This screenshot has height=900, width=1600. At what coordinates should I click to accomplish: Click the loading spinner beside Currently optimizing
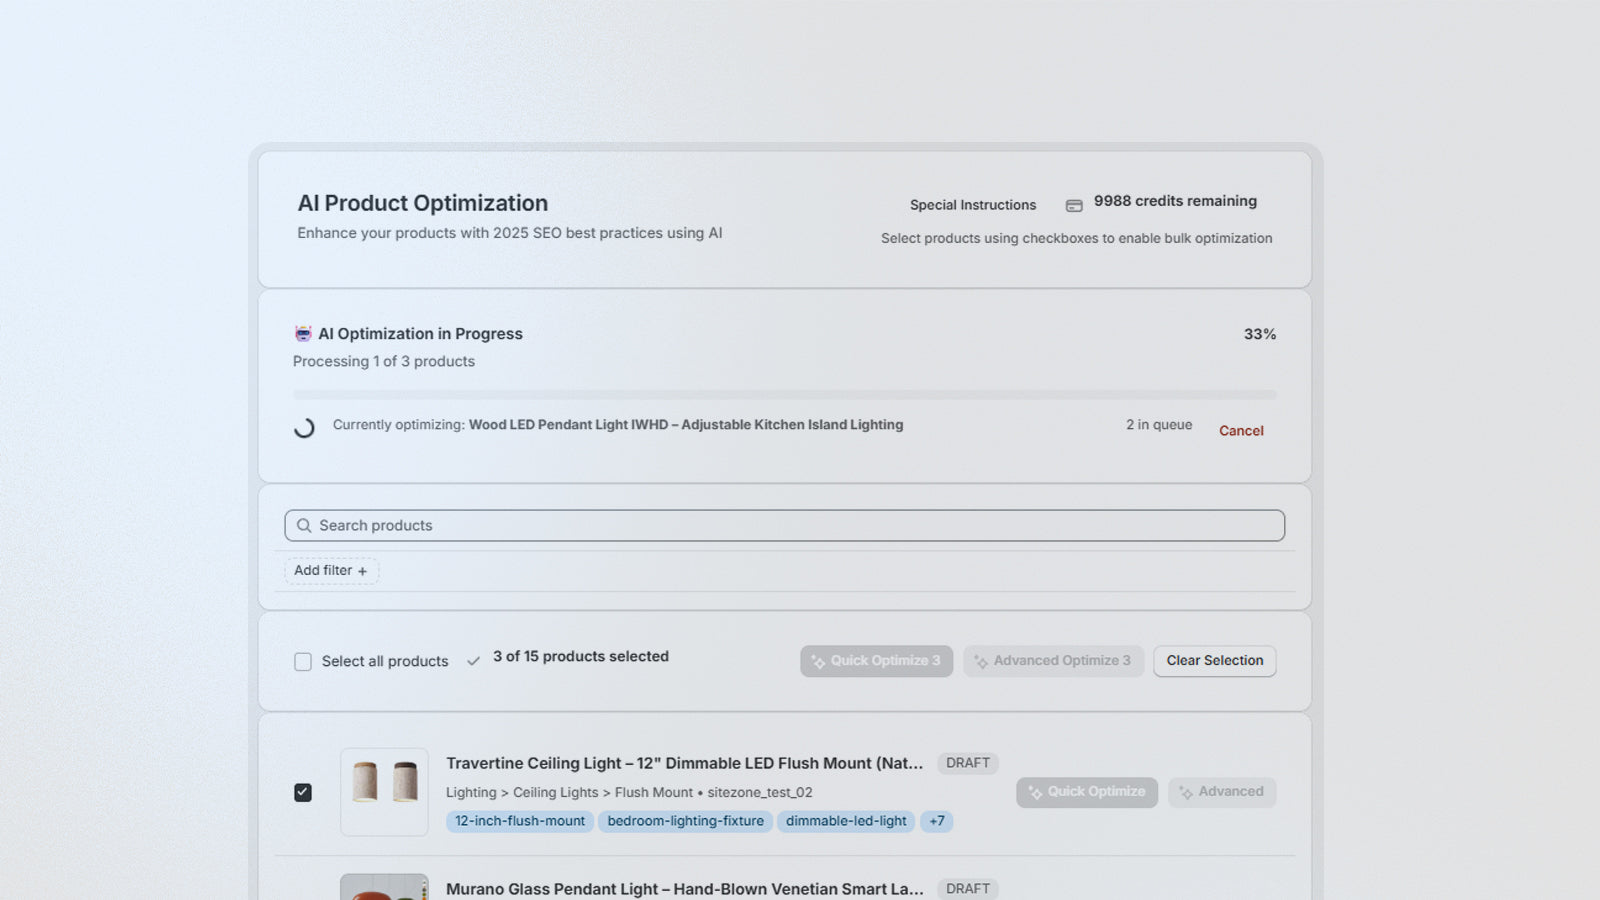304,428
